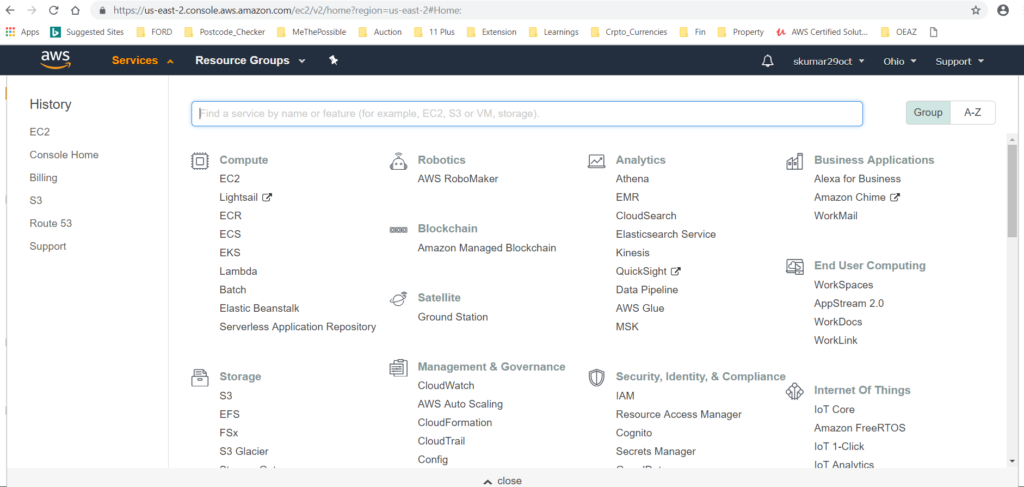Viewport: 1024px width, 487px height.
Task: Open the Crpto_Currencies bookmark folder
Action: click(628, 31)
